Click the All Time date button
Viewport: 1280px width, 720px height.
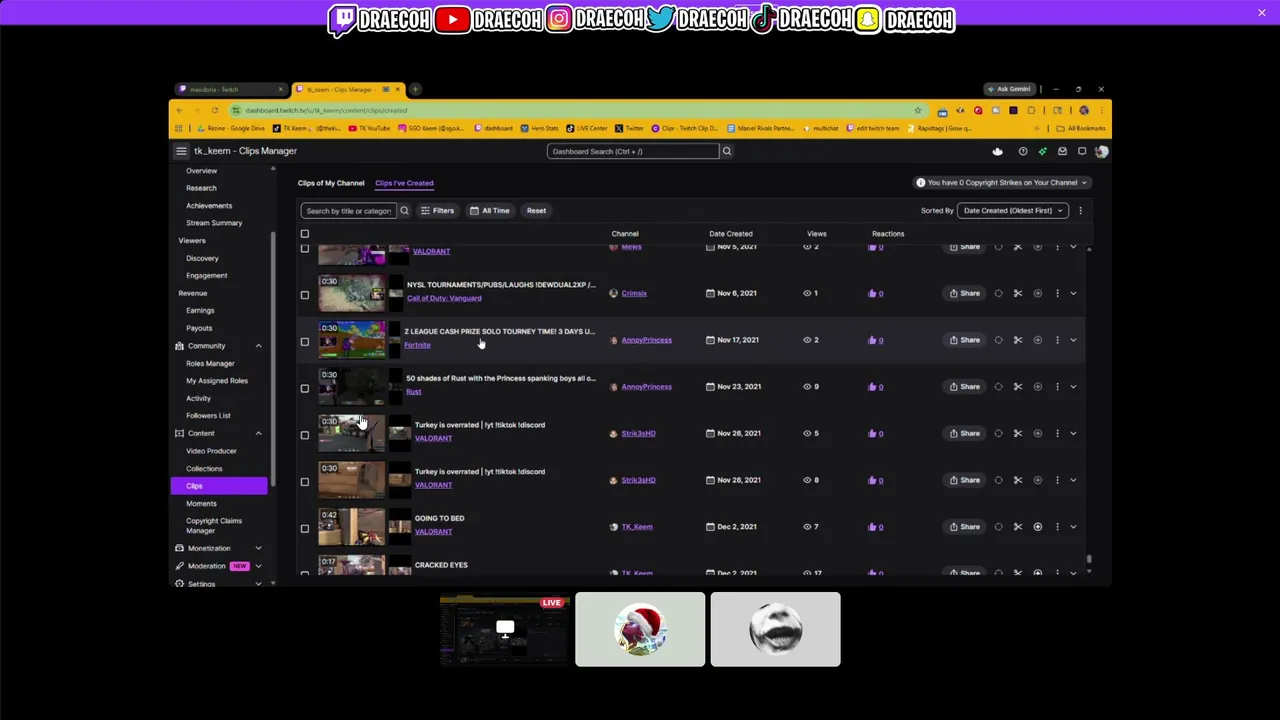pyautogui.click(x=490, y=210)
